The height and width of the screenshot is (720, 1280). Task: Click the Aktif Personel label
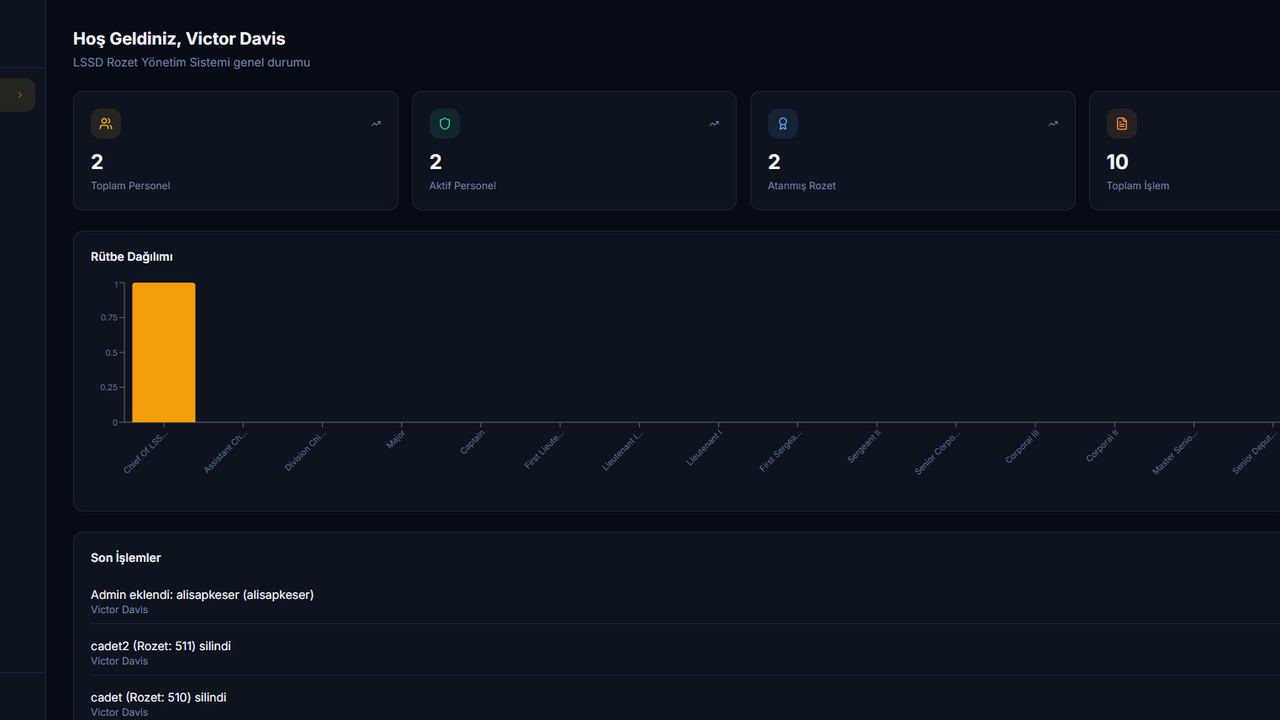pos(462,186)
